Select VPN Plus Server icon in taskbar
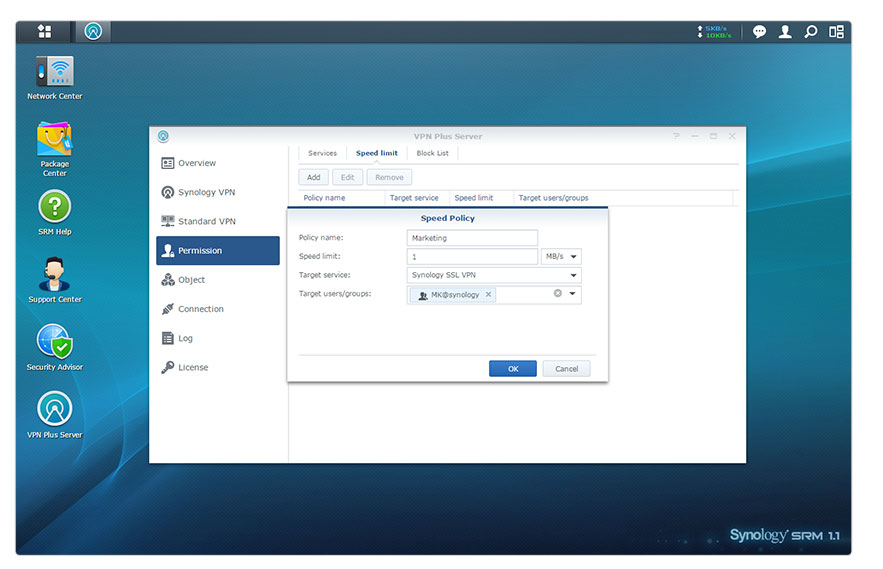The height and width of the screenshot is (569, 883). click(93, 32)
